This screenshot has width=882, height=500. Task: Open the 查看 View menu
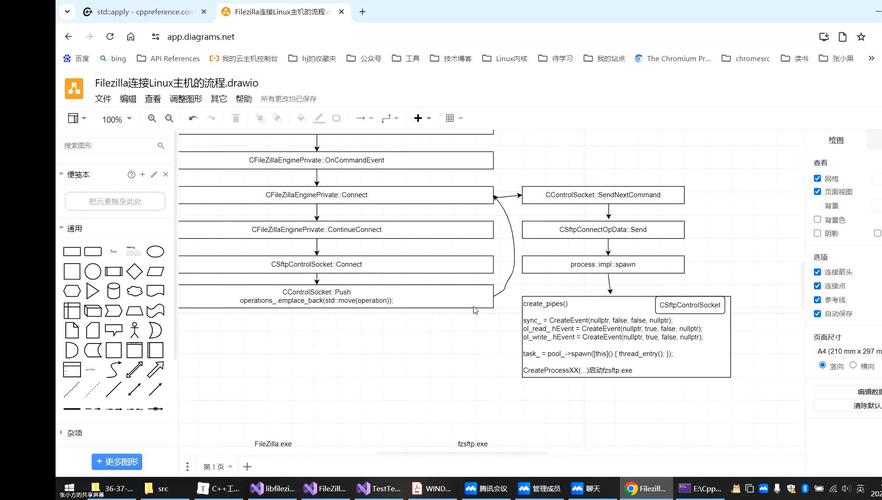click(152, 99)
